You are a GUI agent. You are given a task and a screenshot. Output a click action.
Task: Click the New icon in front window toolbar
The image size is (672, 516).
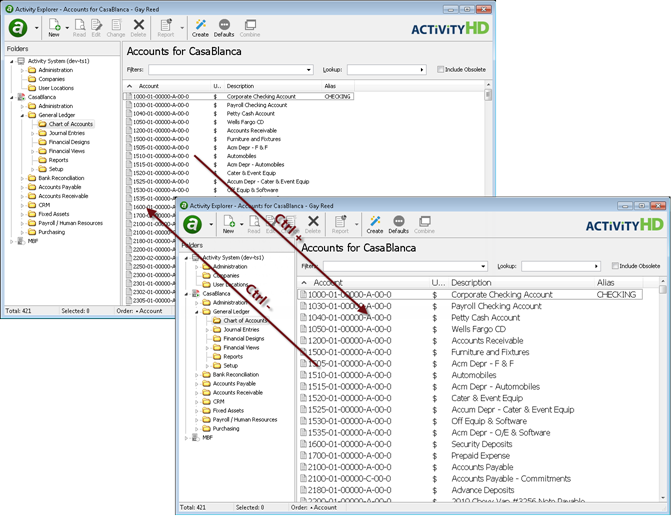click(228, 224)
